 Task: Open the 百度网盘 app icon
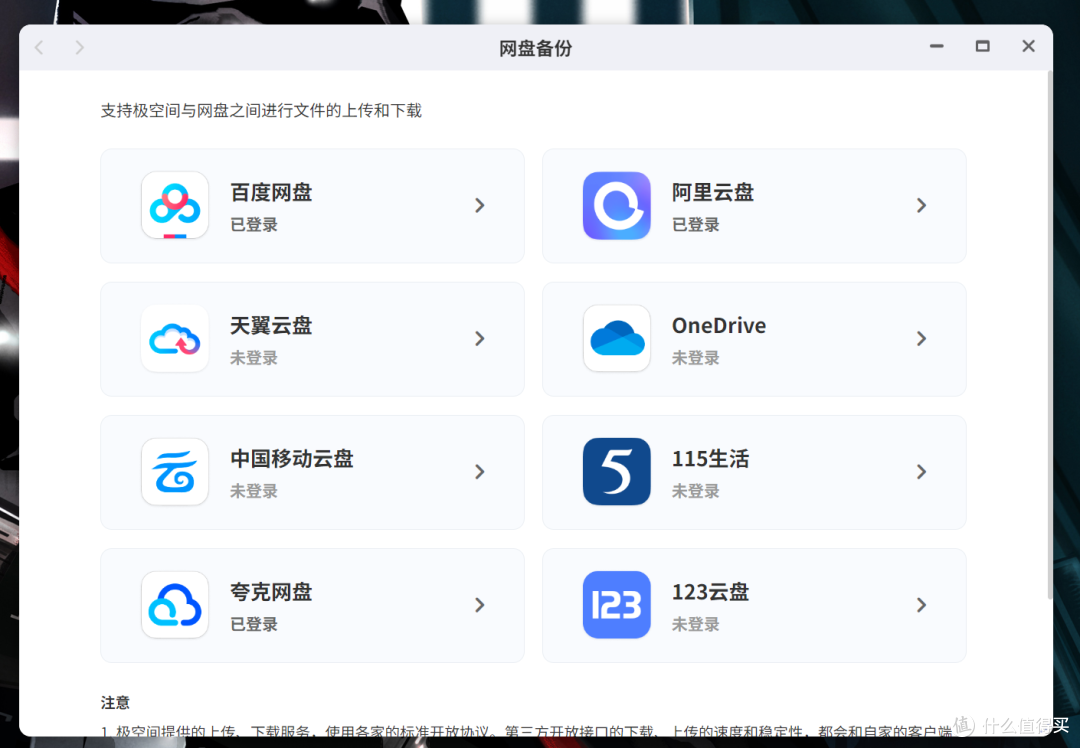[175, 205]
